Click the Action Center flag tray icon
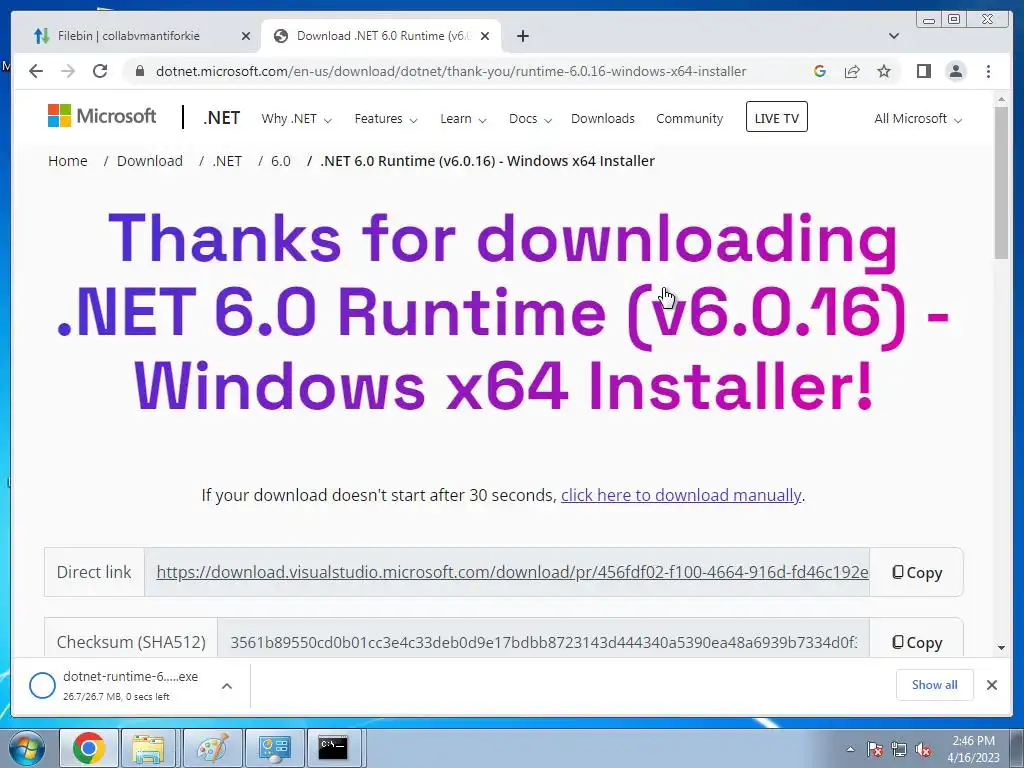 (875, 749)
